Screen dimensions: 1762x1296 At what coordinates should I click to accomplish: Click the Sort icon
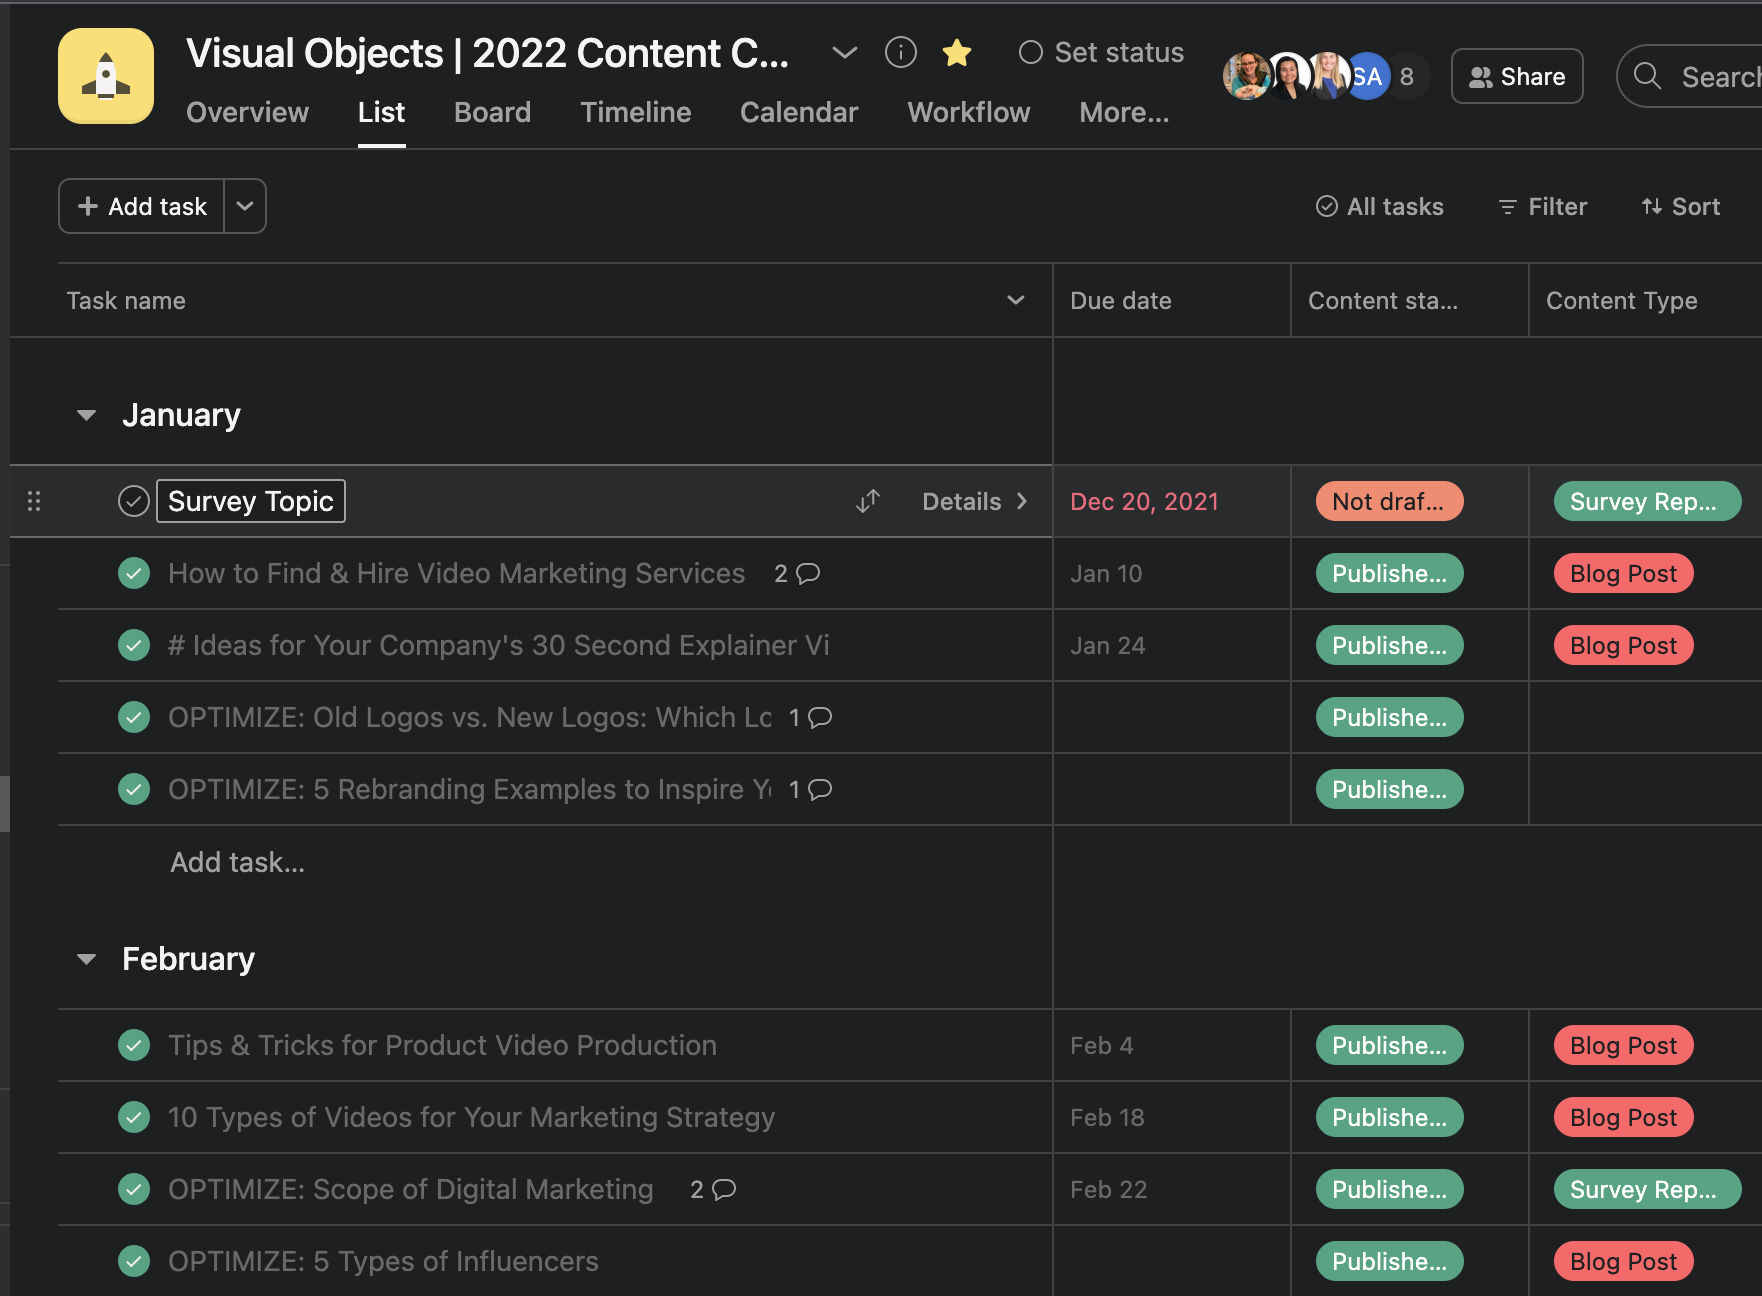pyautogui.click(x=1651, y=206)
